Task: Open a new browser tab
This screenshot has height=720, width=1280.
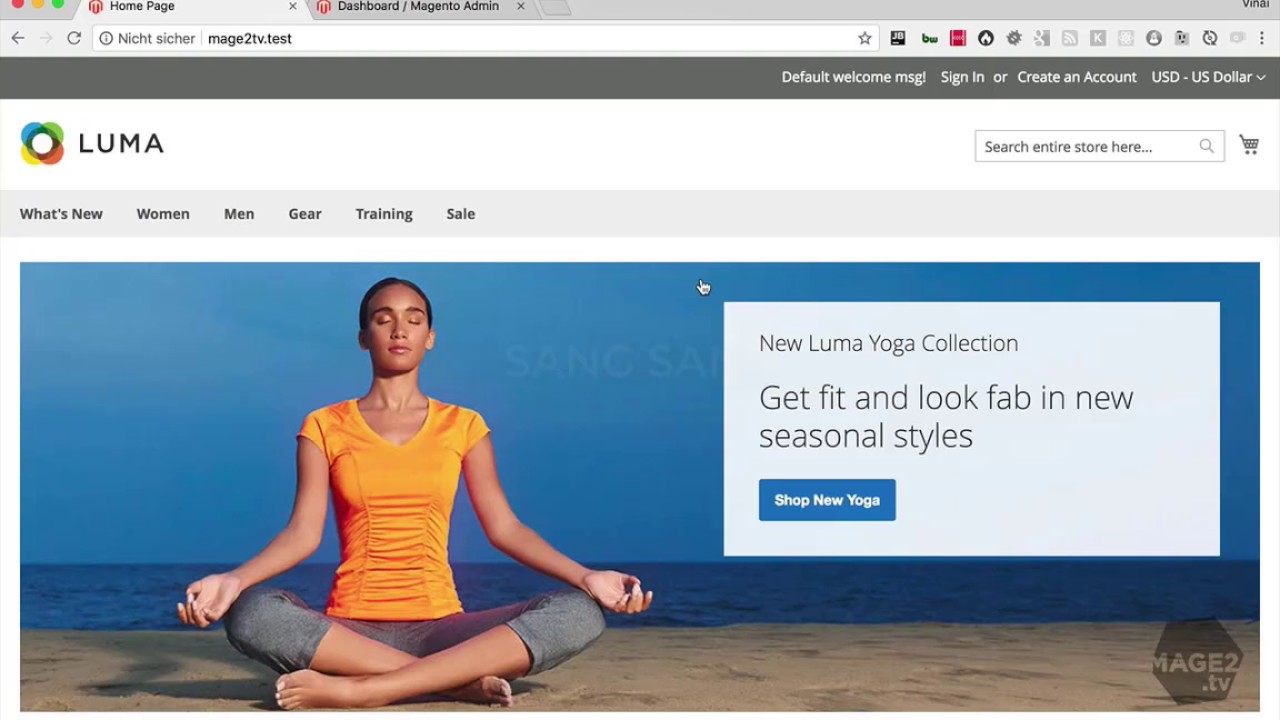Action: click(555, 7)
